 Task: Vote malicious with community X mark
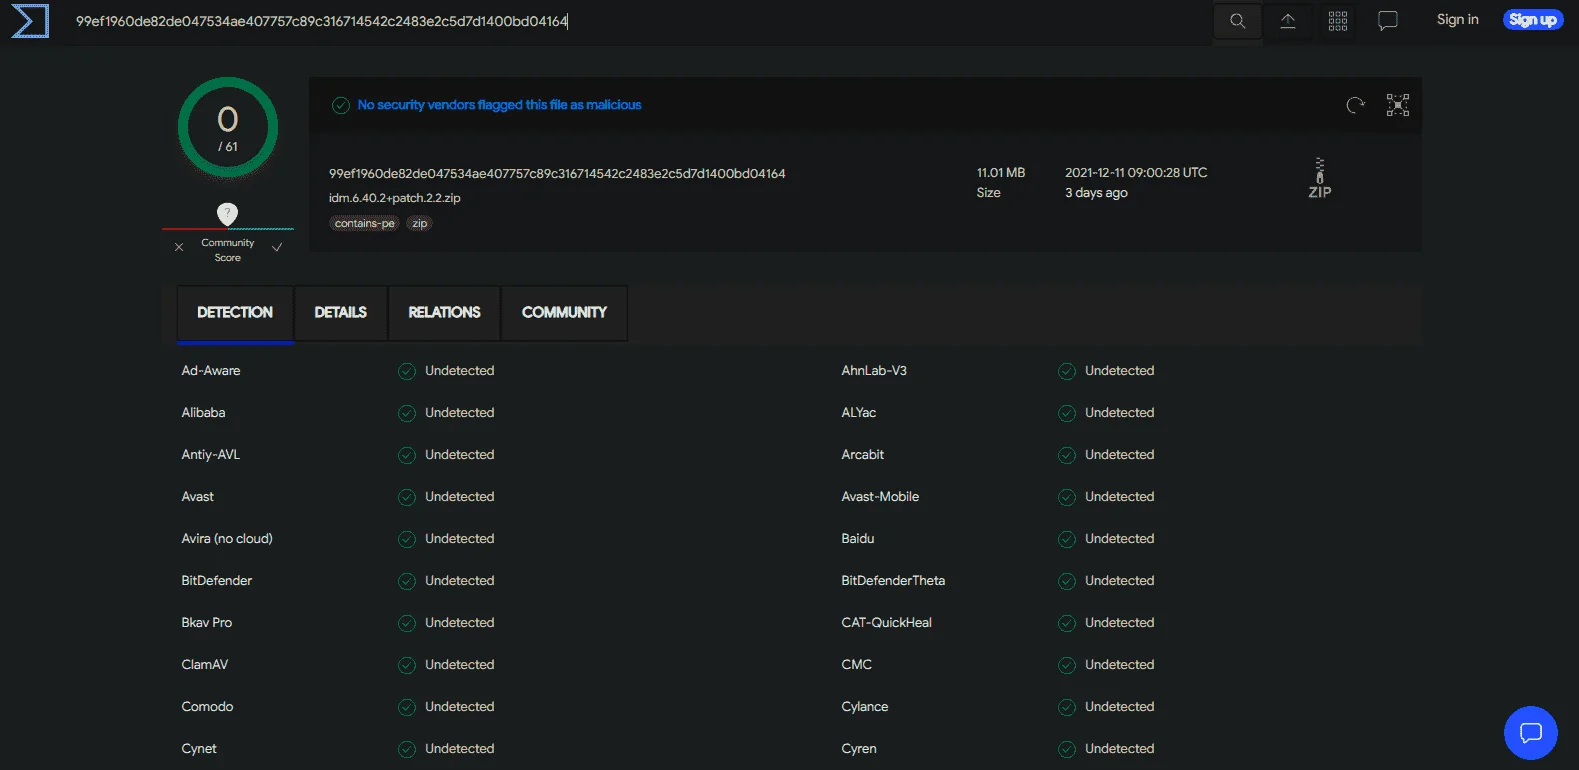click(x=179, y=247)
